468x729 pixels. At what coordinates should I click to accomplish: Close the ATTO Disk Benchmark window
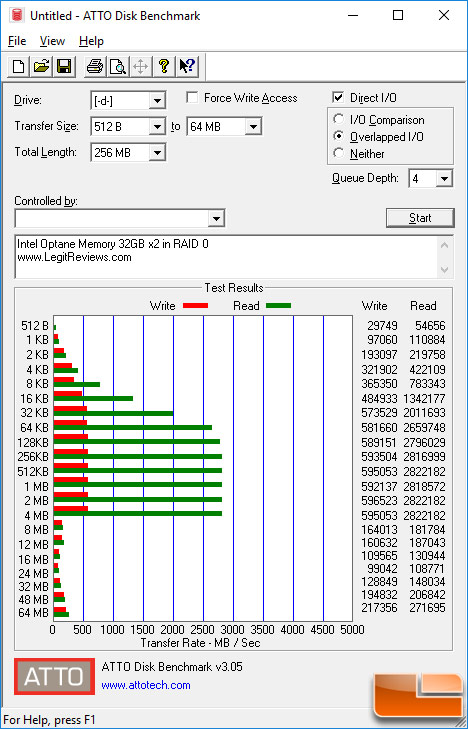tap(444, 15)
